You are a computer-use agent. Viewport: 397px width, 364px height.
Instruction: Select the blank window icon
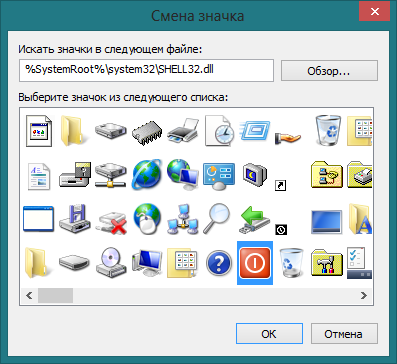click(38, 219)
